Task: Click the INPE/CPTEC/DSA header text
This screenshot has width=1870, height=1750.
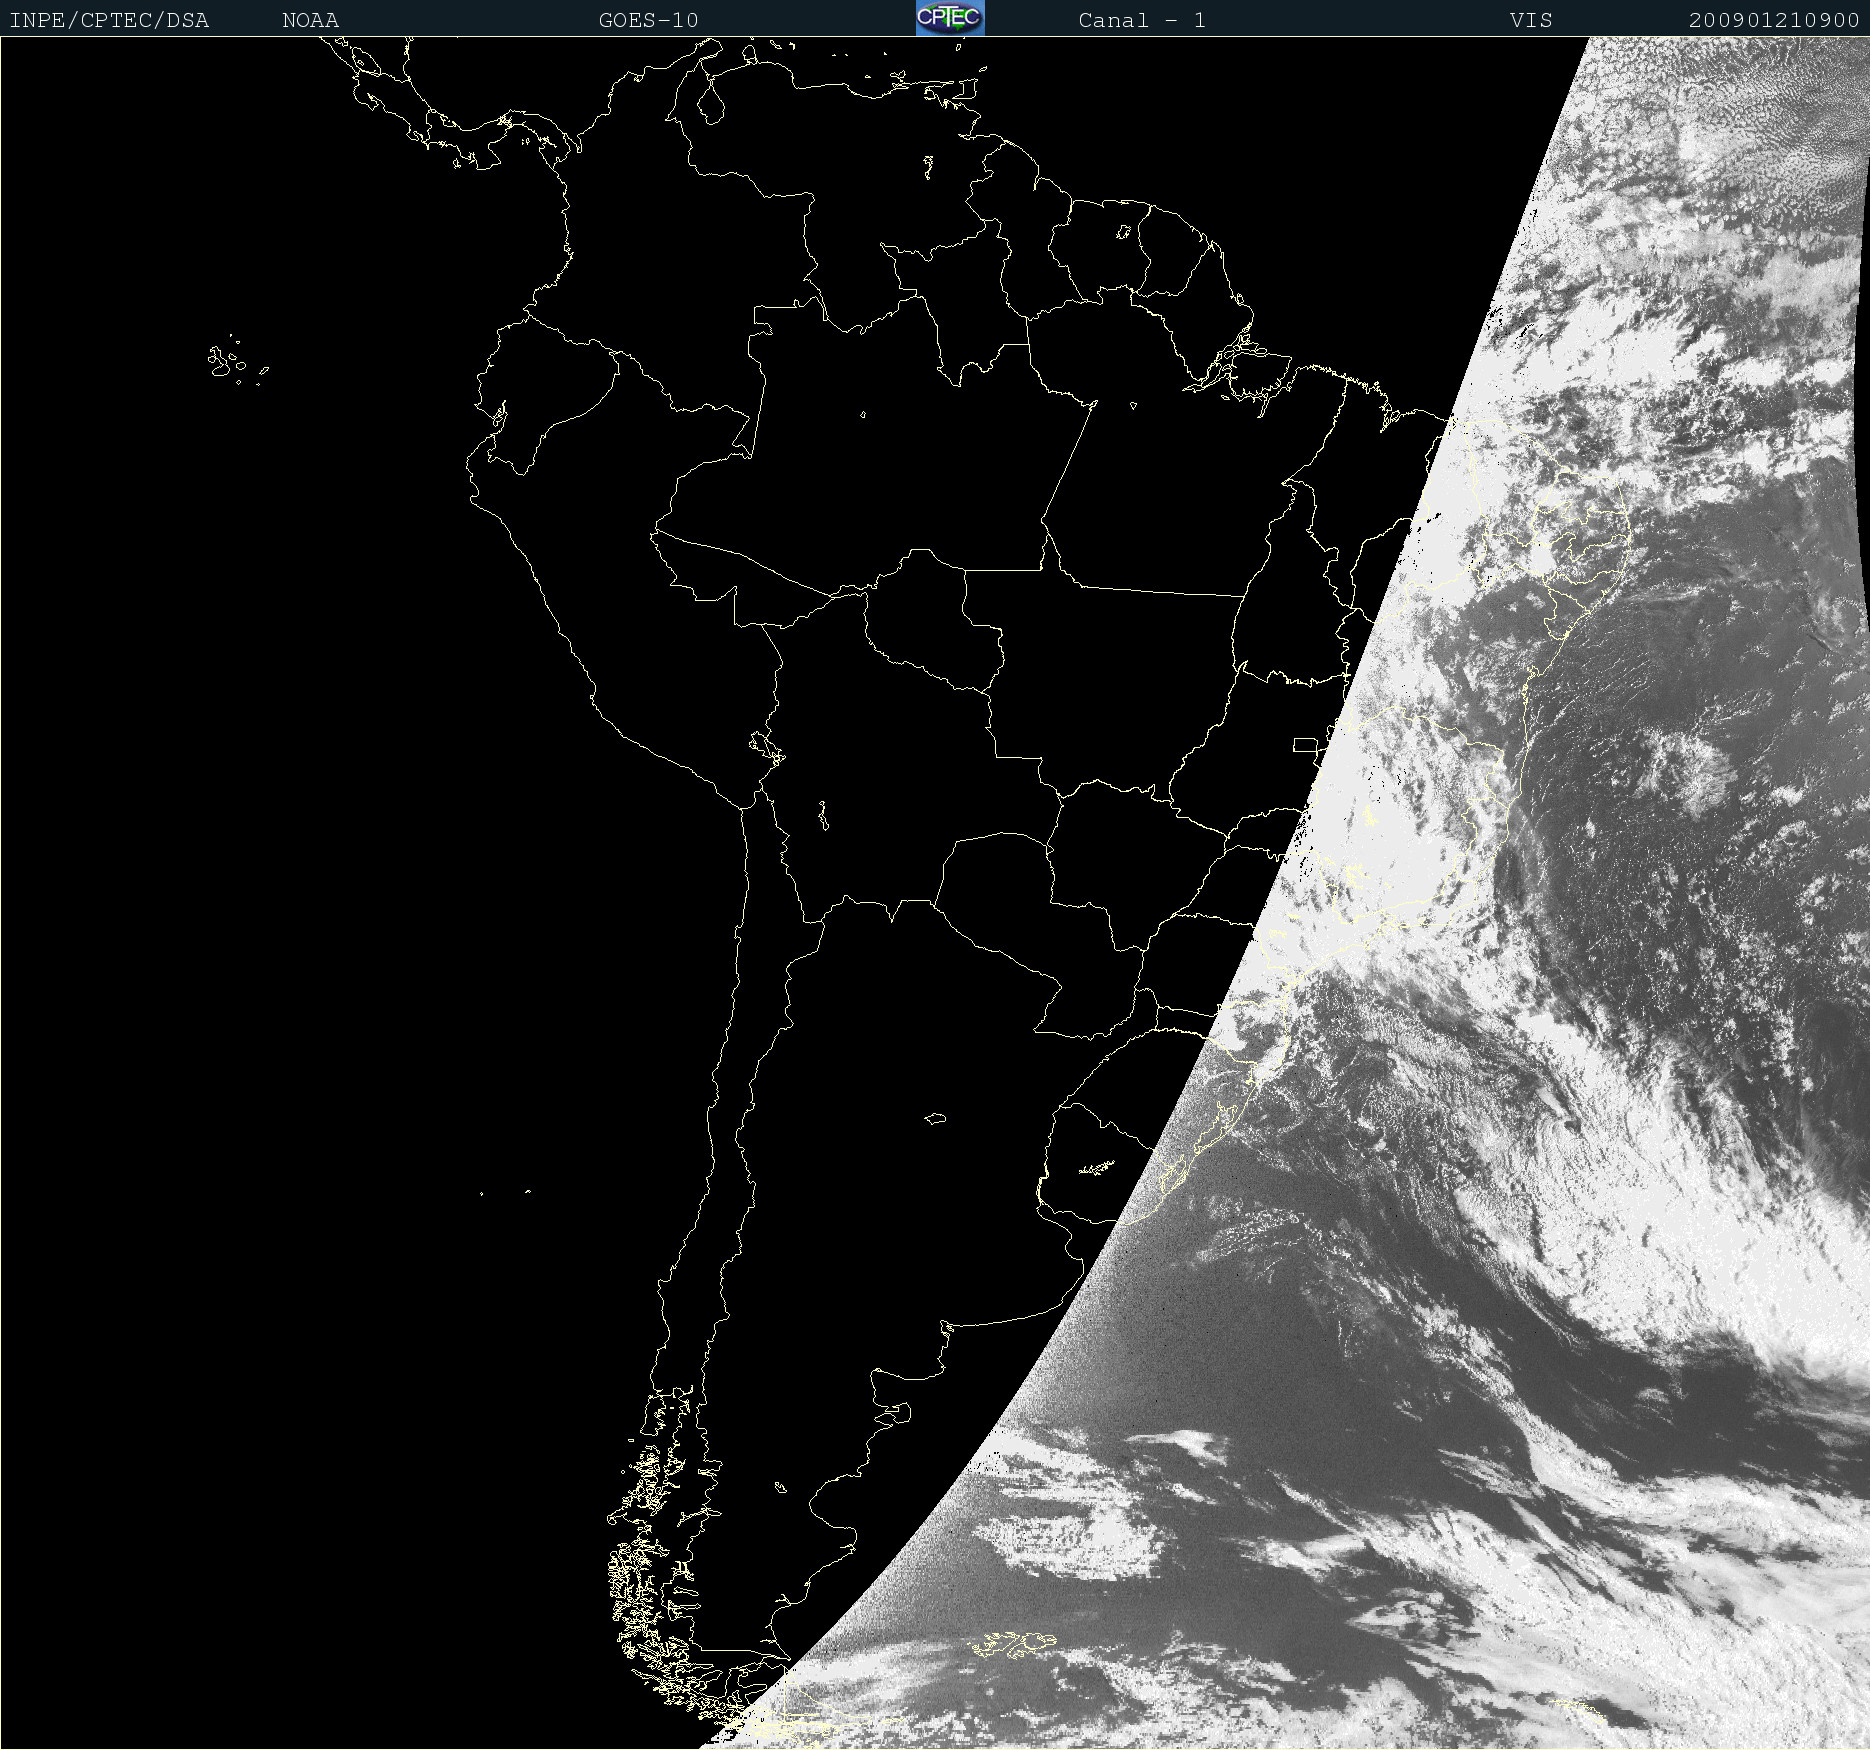Action: click(x=109, y=20)
